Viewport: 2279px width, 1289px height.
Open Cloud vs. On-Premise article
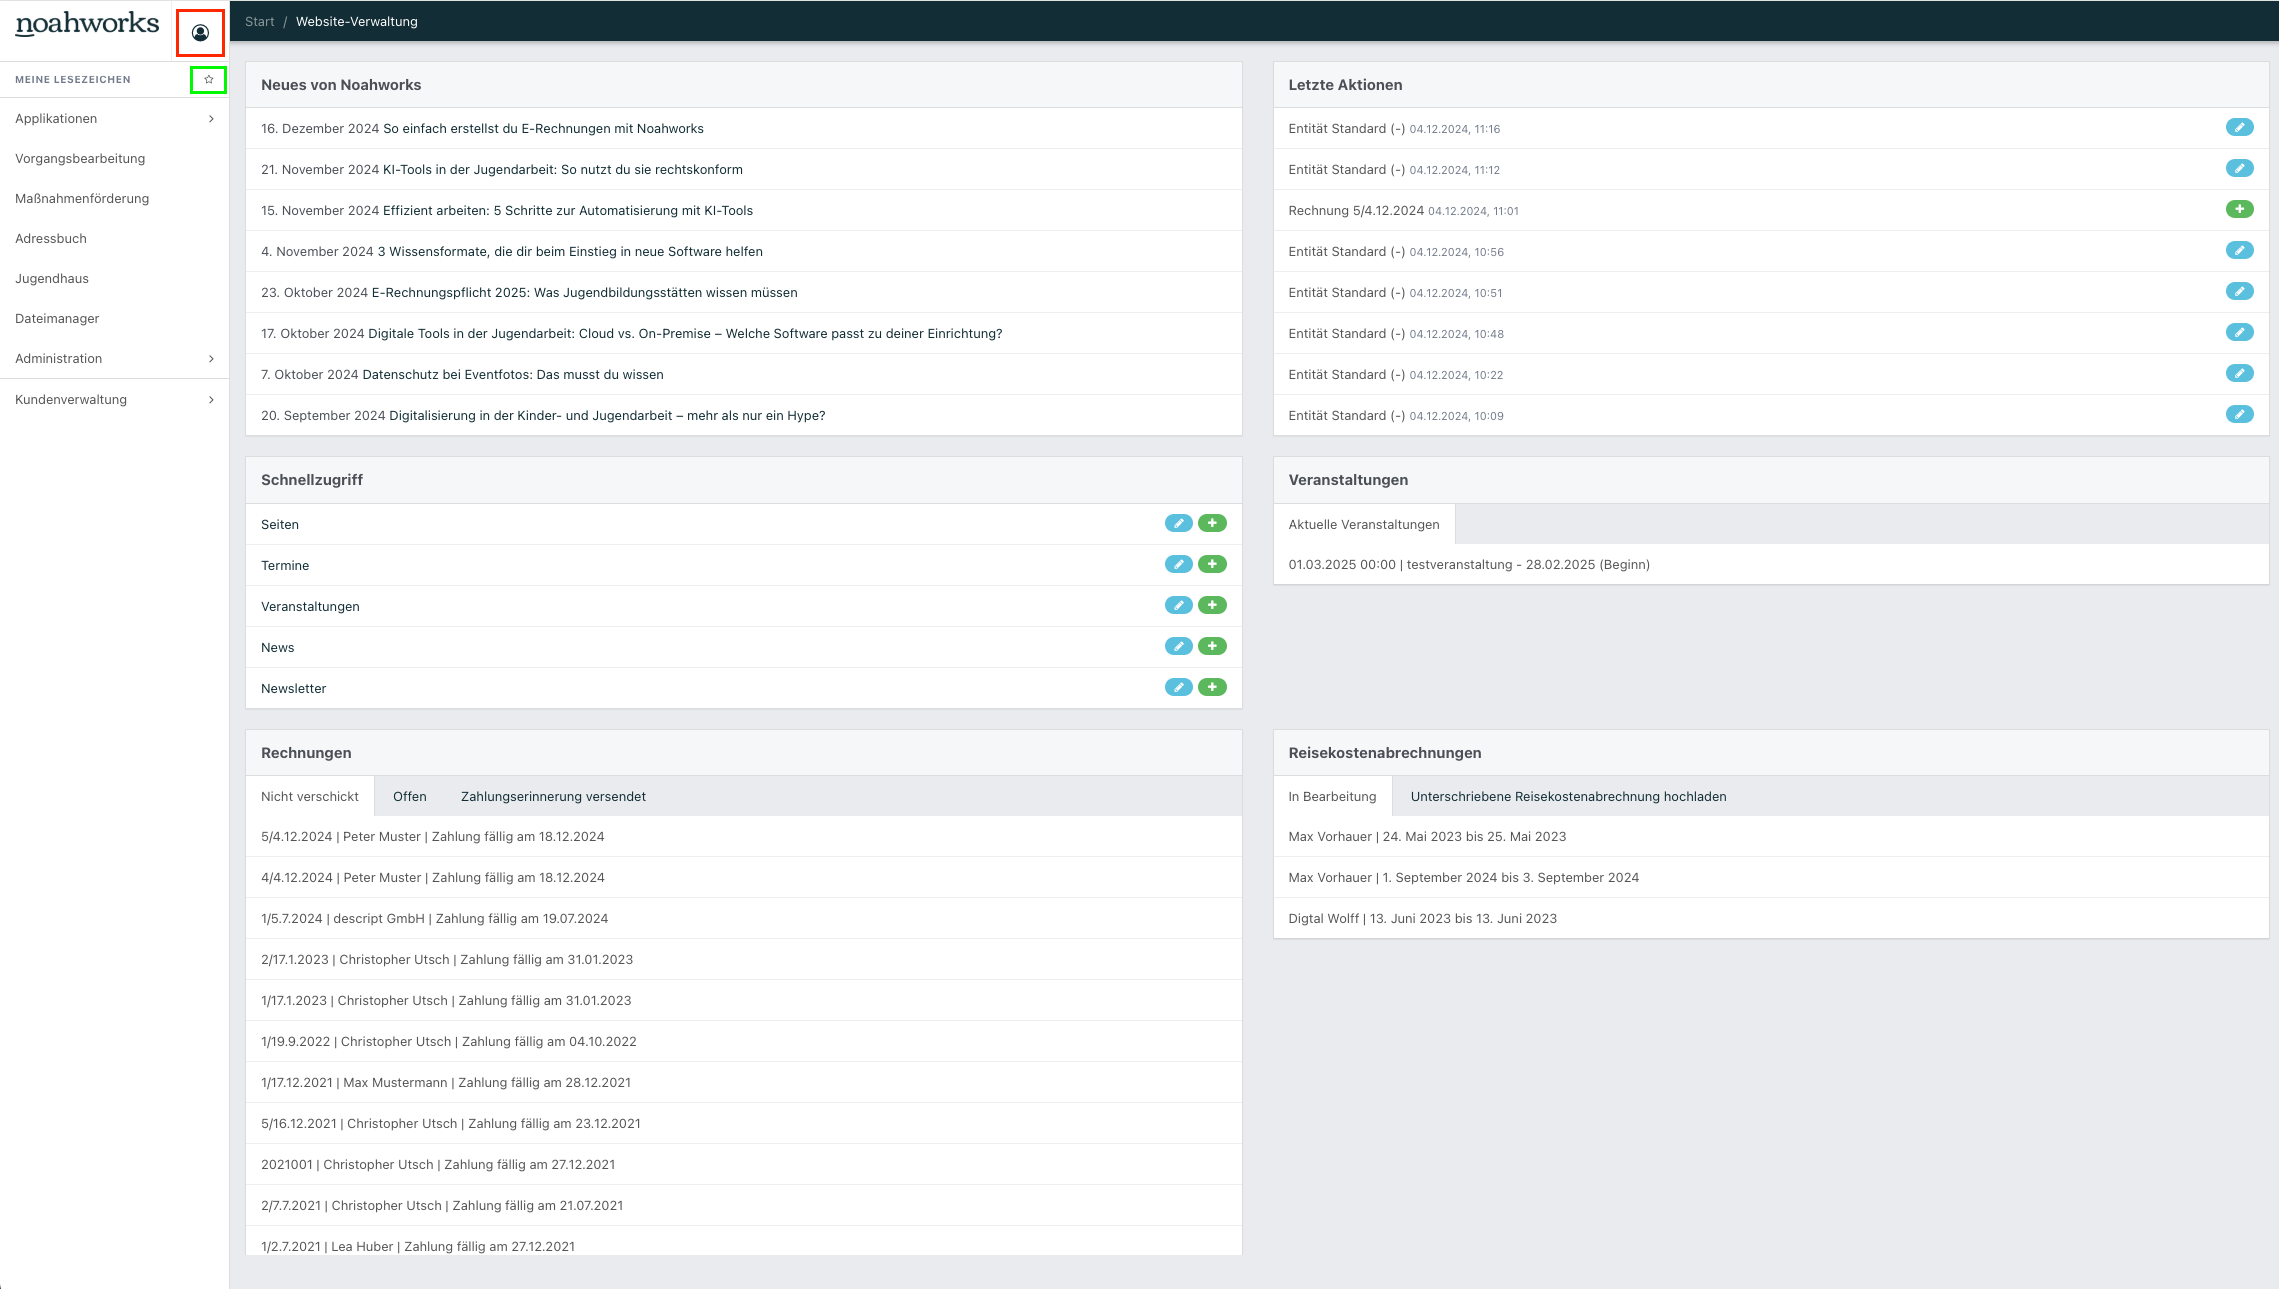[685, 334]
